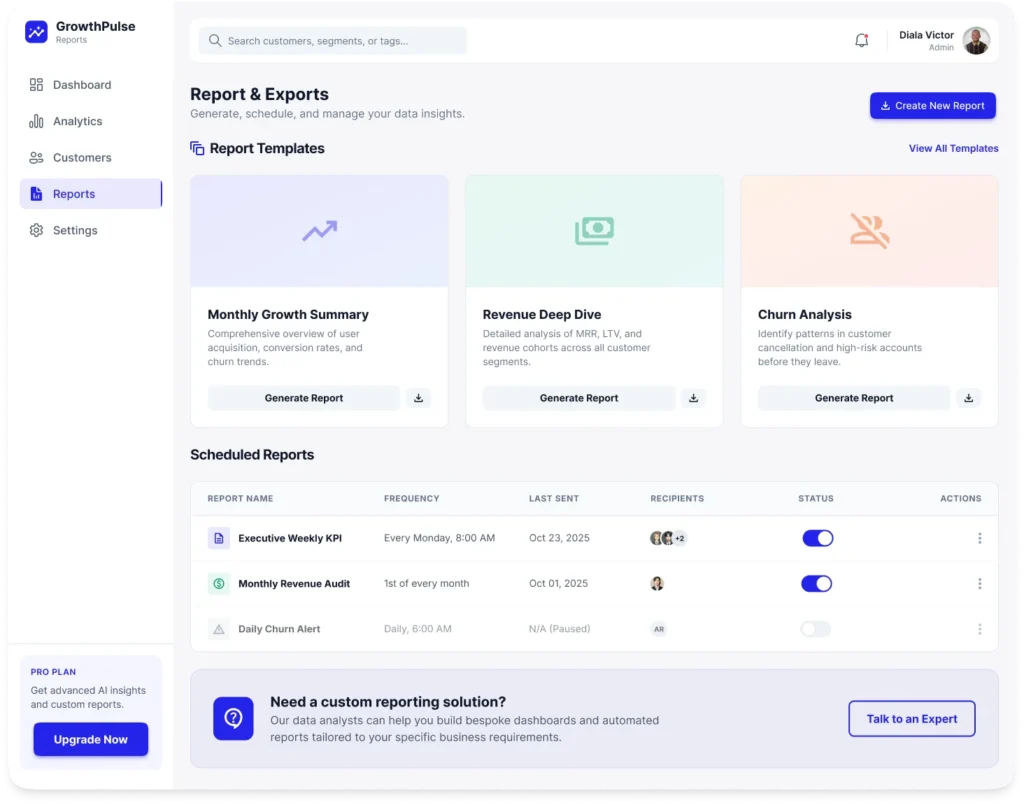Viewport: 1024px width, 805px height.
Task: Focus the customer search field
Action: click(331, 40)
